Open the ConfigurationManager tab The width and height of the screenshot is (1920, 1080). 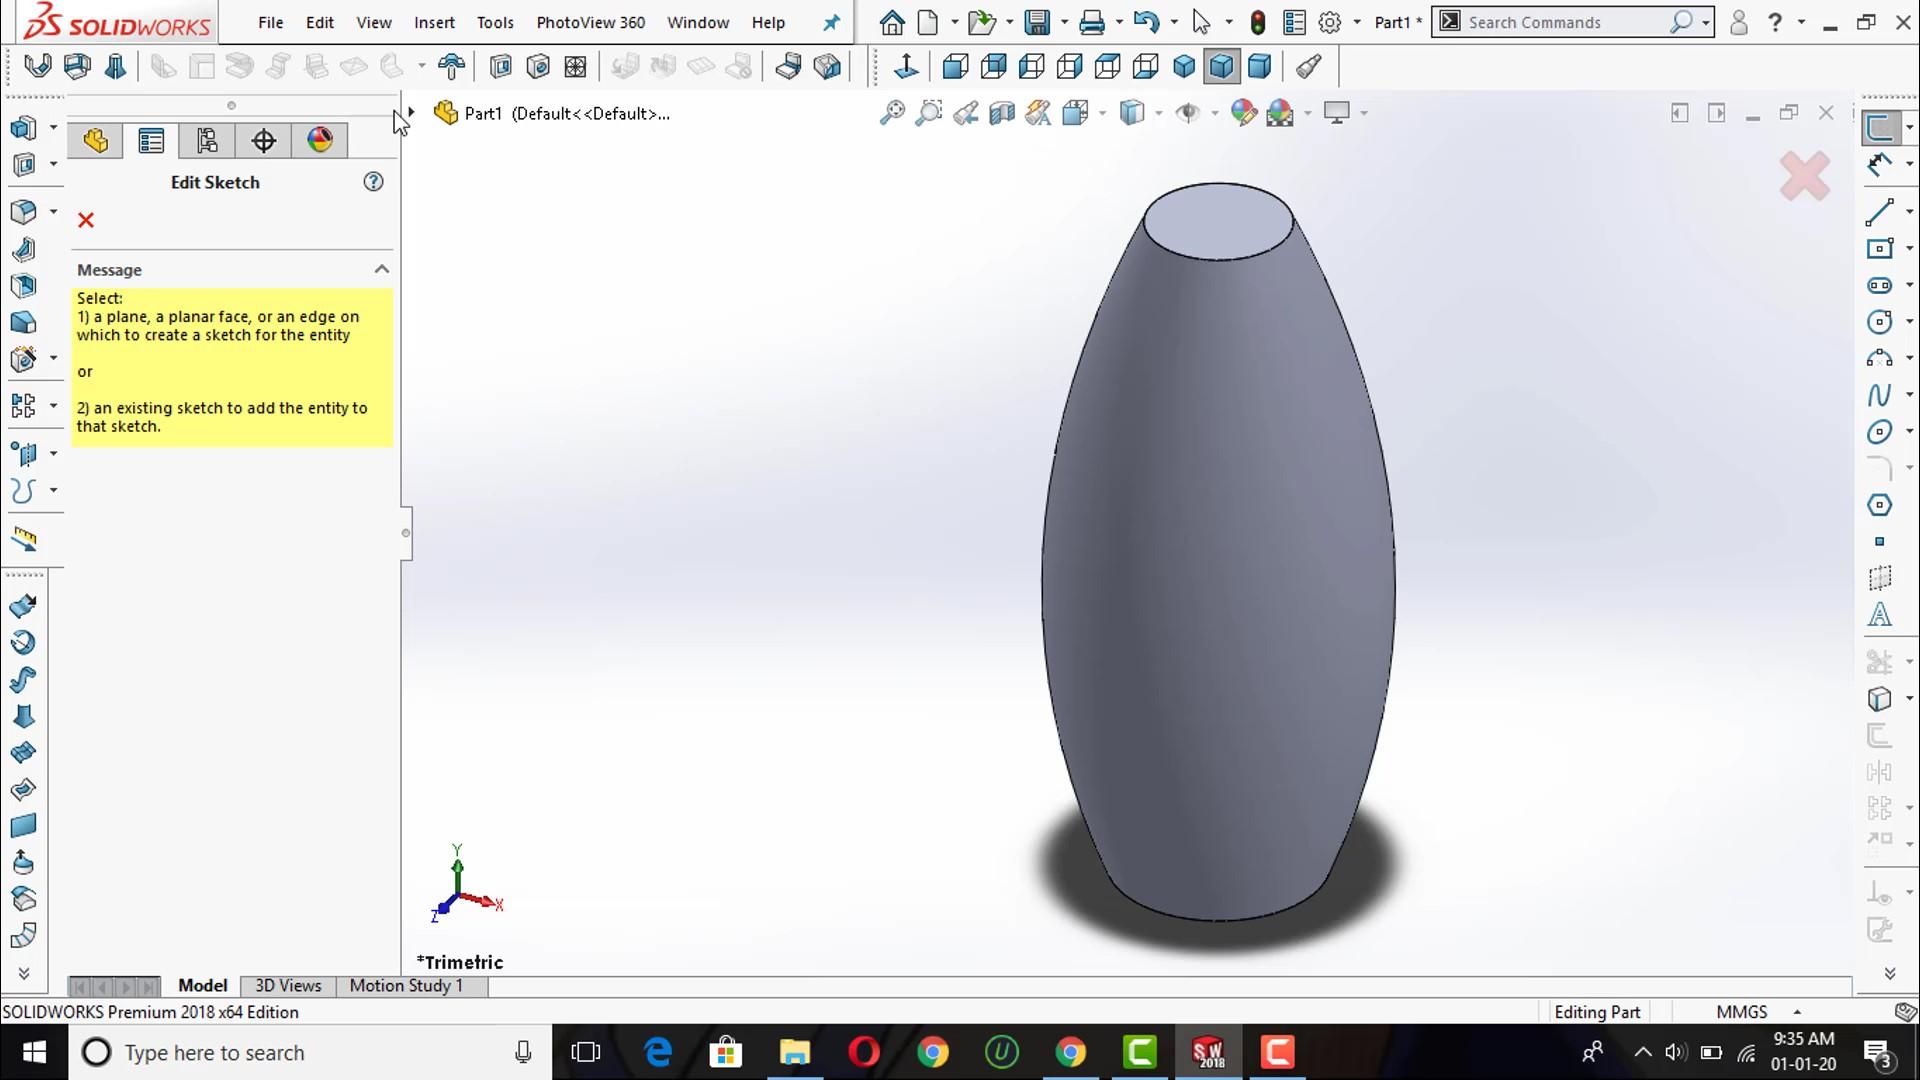click(x=207, y=141)
